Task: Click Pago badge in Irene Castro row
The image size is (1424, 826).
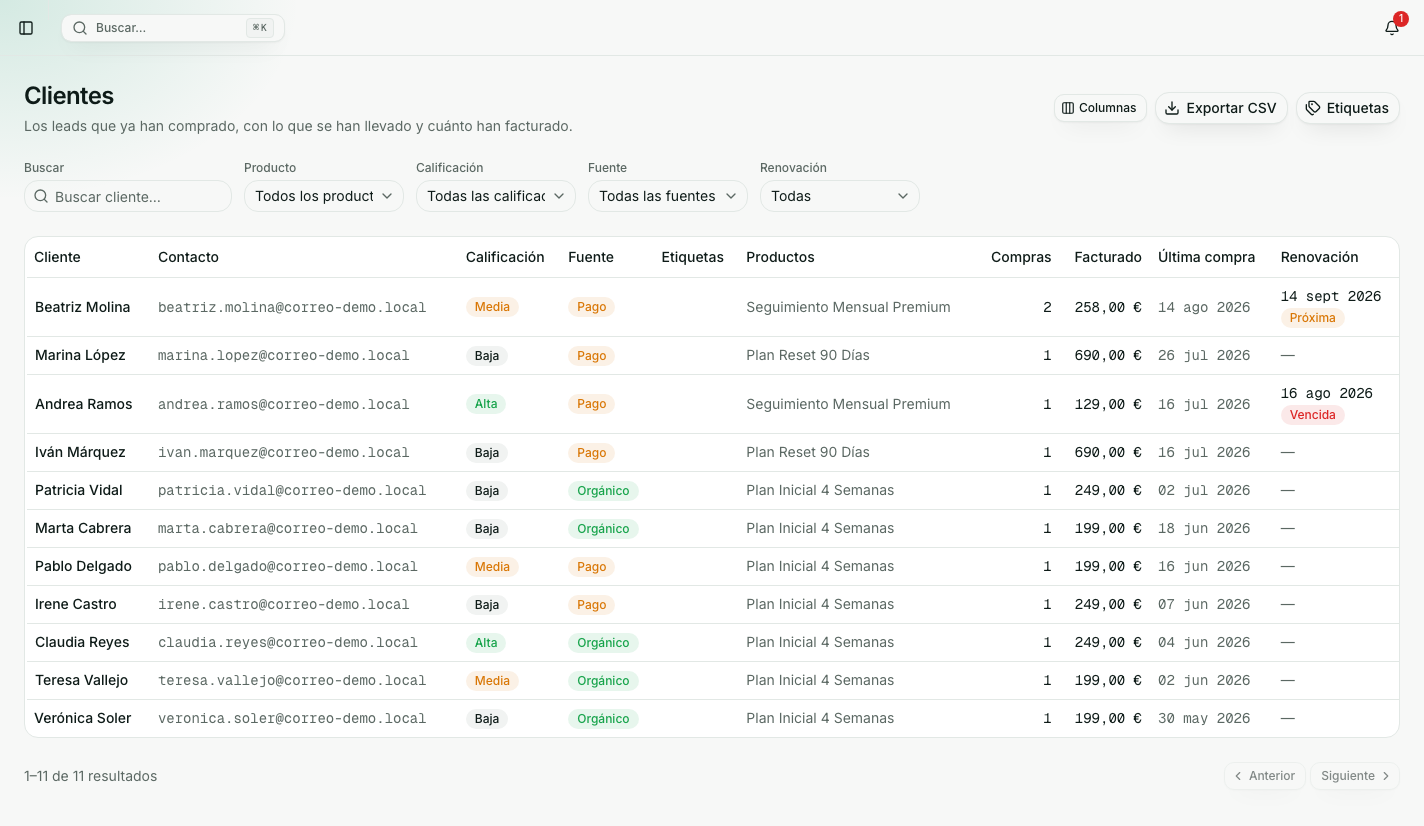Action: [591, 604]
